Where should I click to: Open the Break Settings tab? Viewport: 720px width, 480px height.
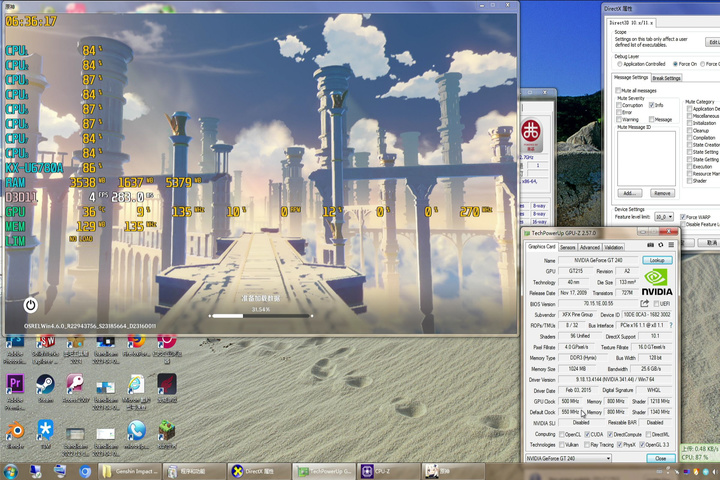667,77
